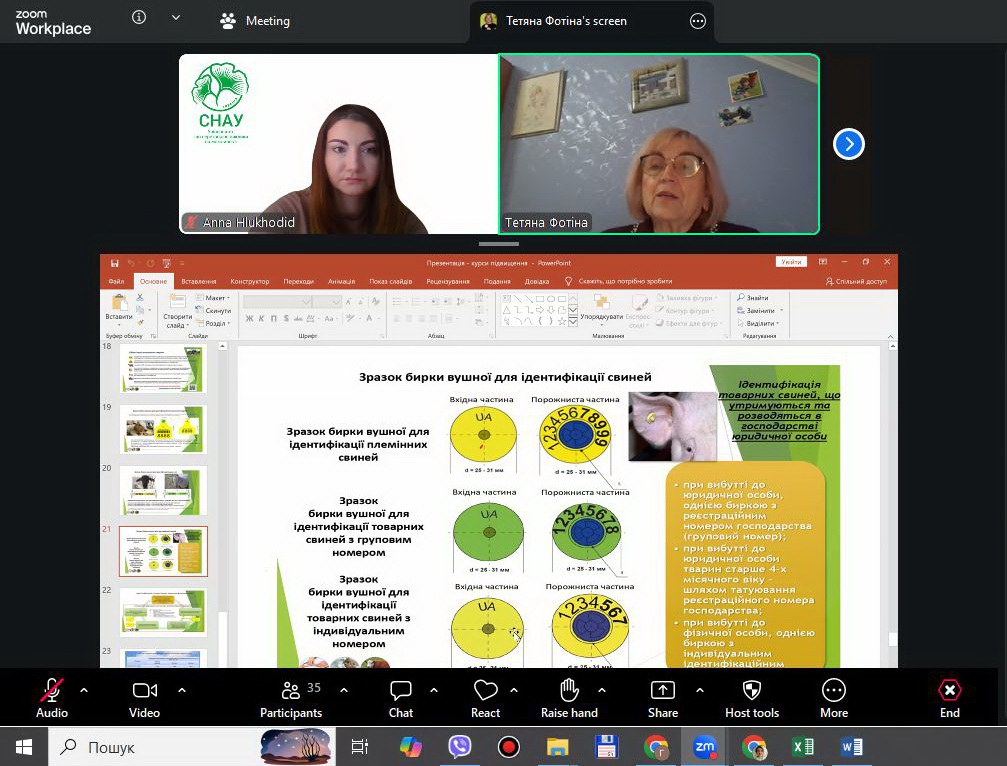
Task: Open Viber from the taskbar
Action: 460,747
